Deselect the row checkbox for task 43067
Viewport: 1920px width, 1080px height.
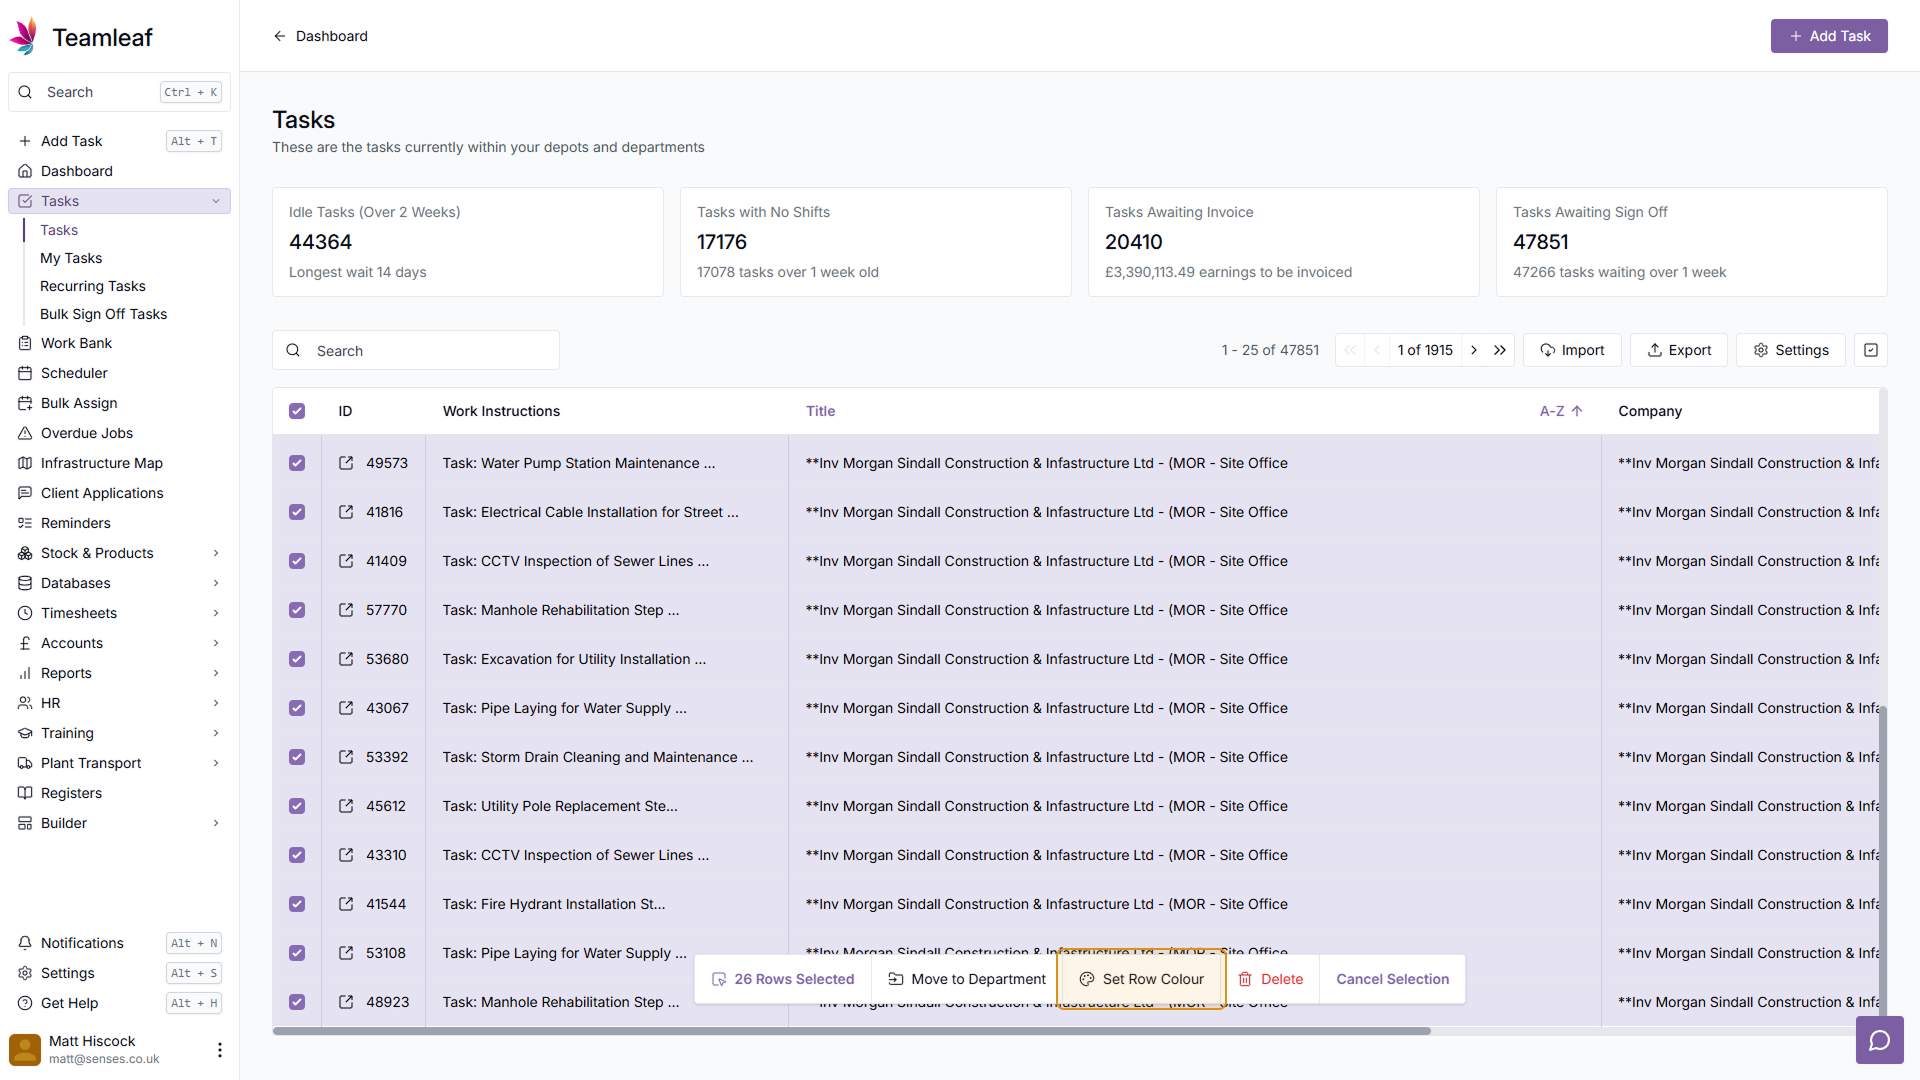[297, 708]
